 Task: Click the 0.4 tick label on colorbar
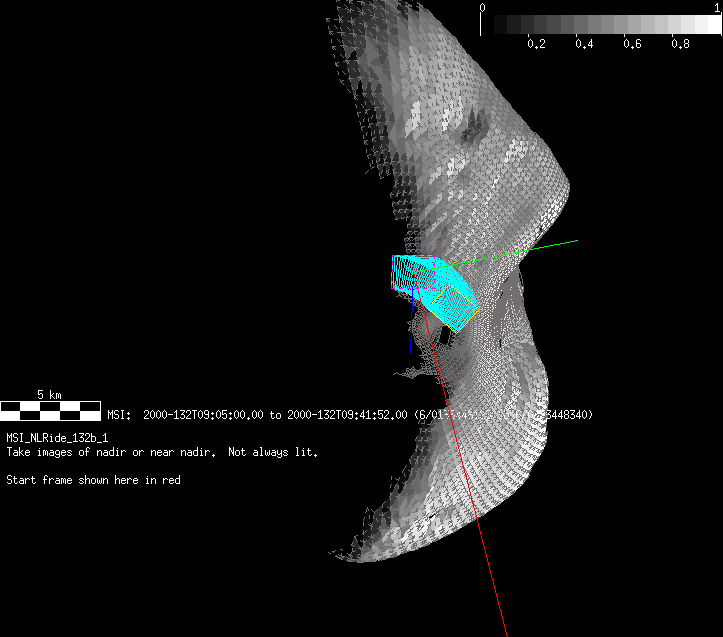[584, 45]
